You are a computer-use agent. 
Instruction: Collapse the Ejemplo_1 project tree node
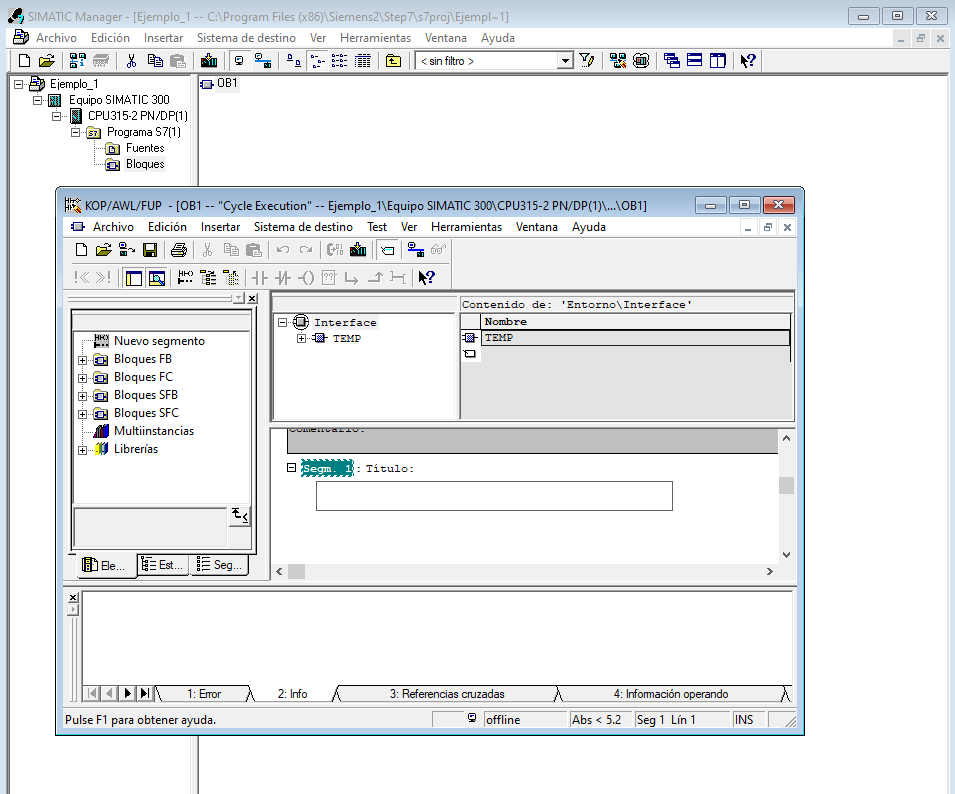19,84
